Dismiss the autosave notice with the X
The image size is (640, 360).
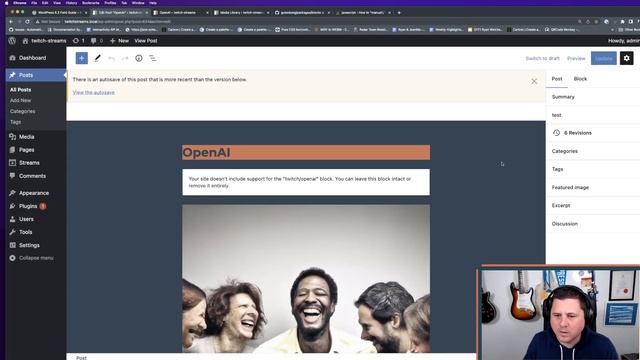[x=534, y=81]
